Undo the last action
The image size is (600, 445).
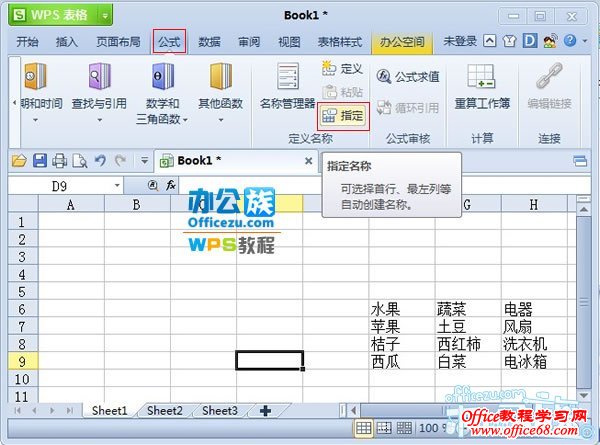pyautogui.click(x=100, y=161)
